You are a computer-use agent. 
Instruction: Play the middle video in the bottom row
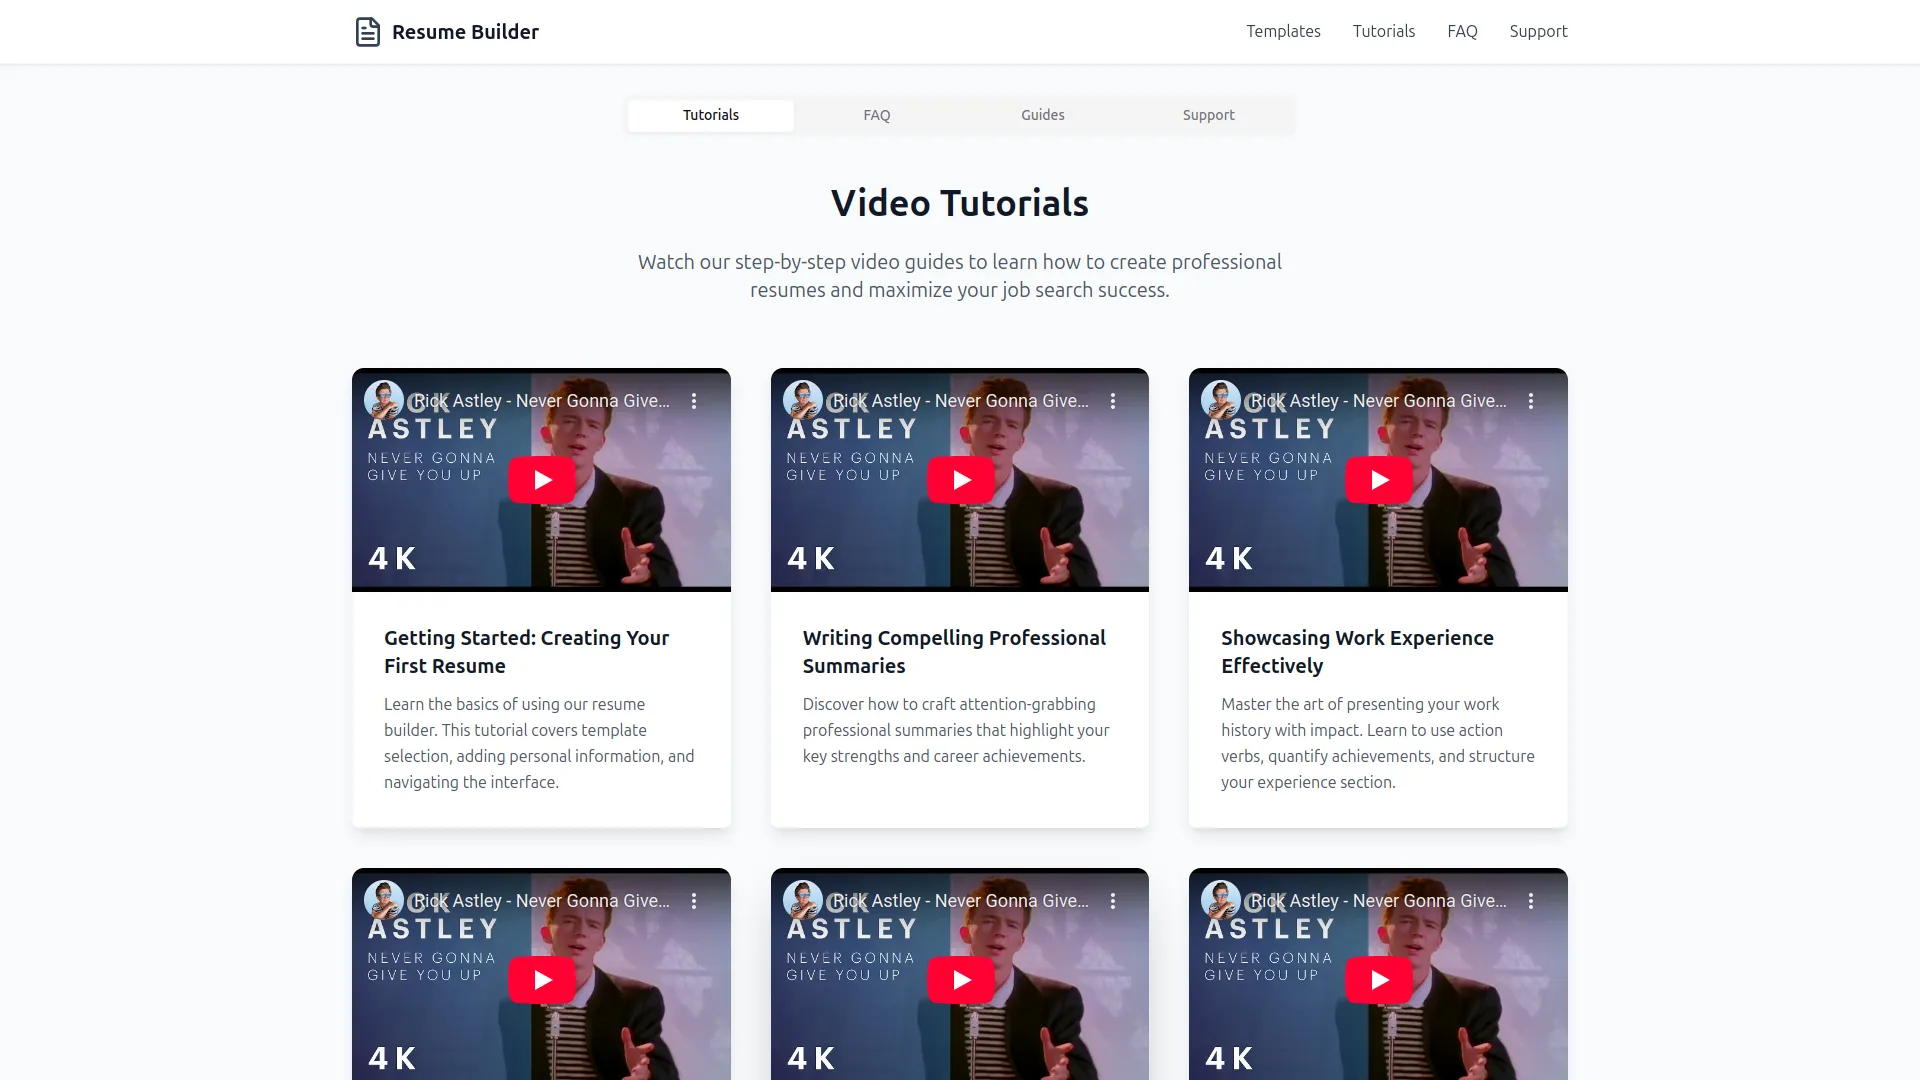(959, 979)
